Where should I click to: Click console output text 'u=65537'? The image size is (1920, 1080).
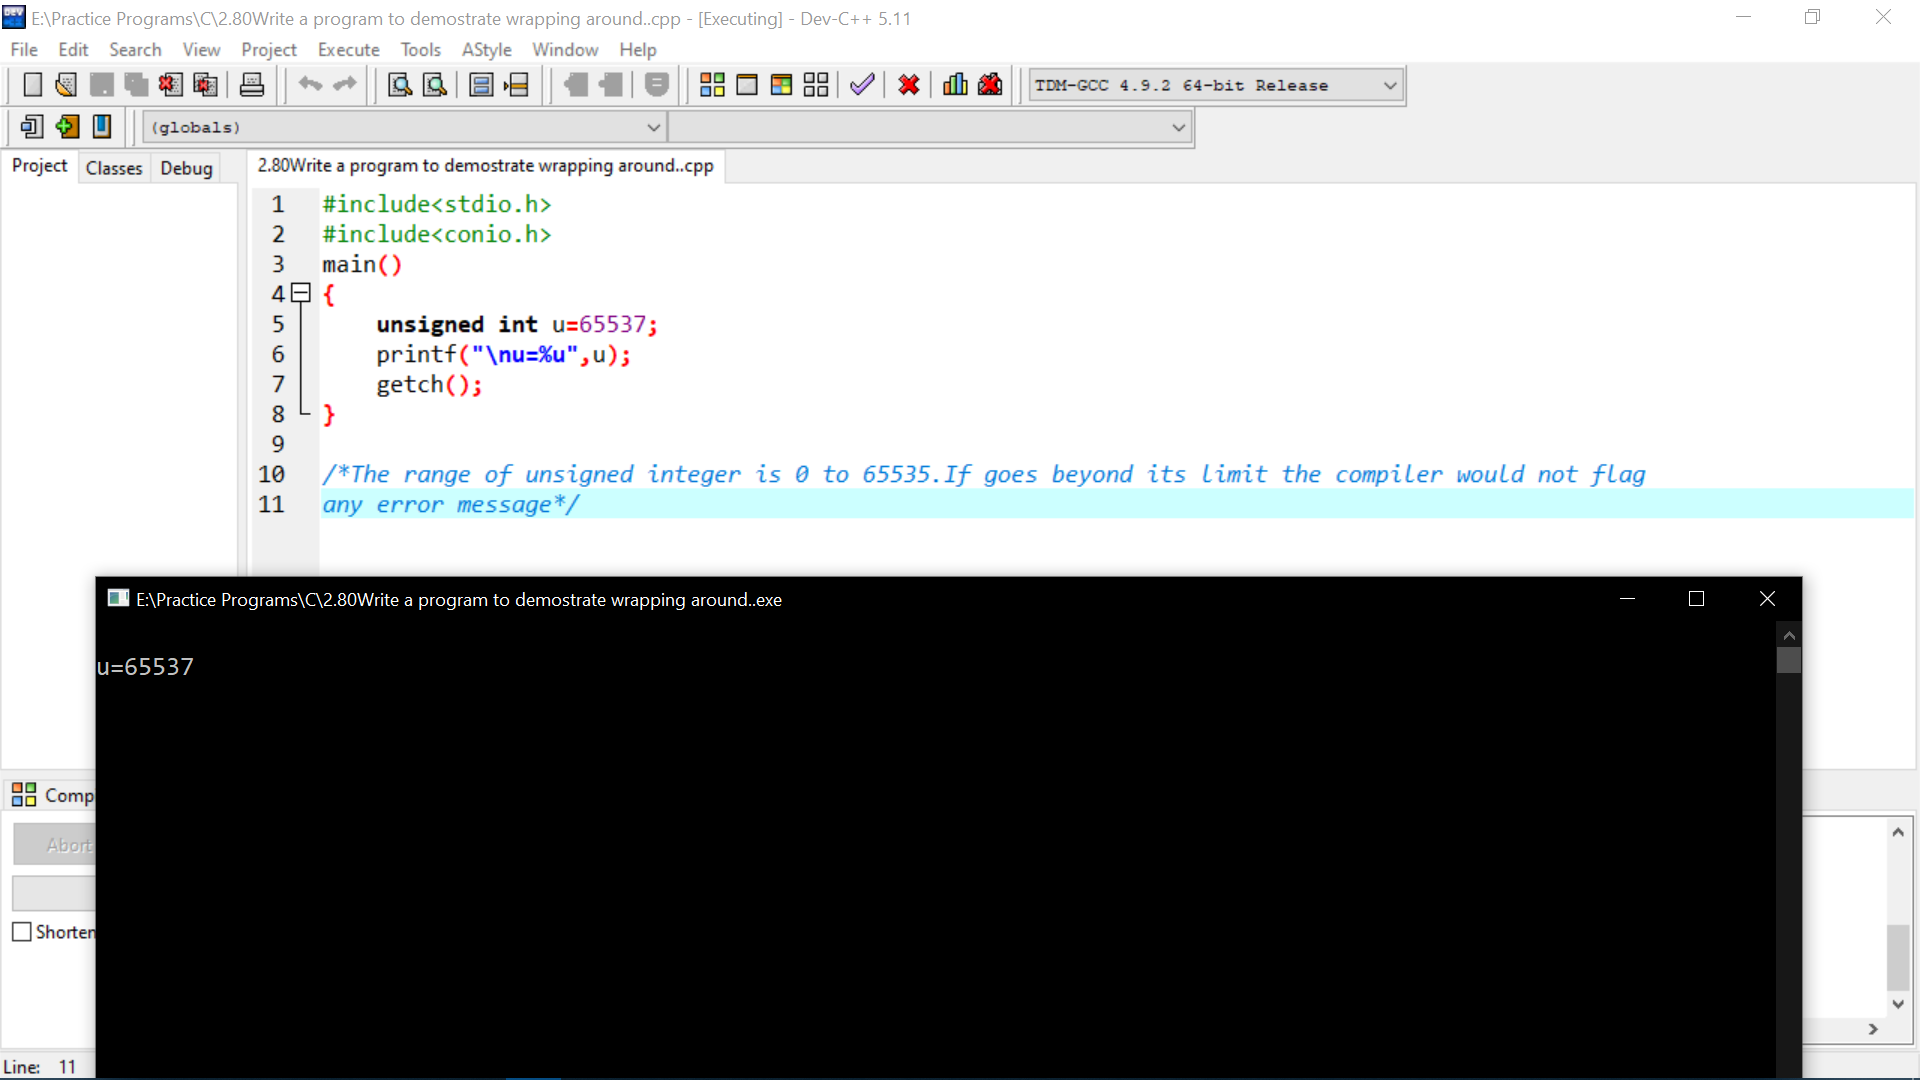pos(145,667)
